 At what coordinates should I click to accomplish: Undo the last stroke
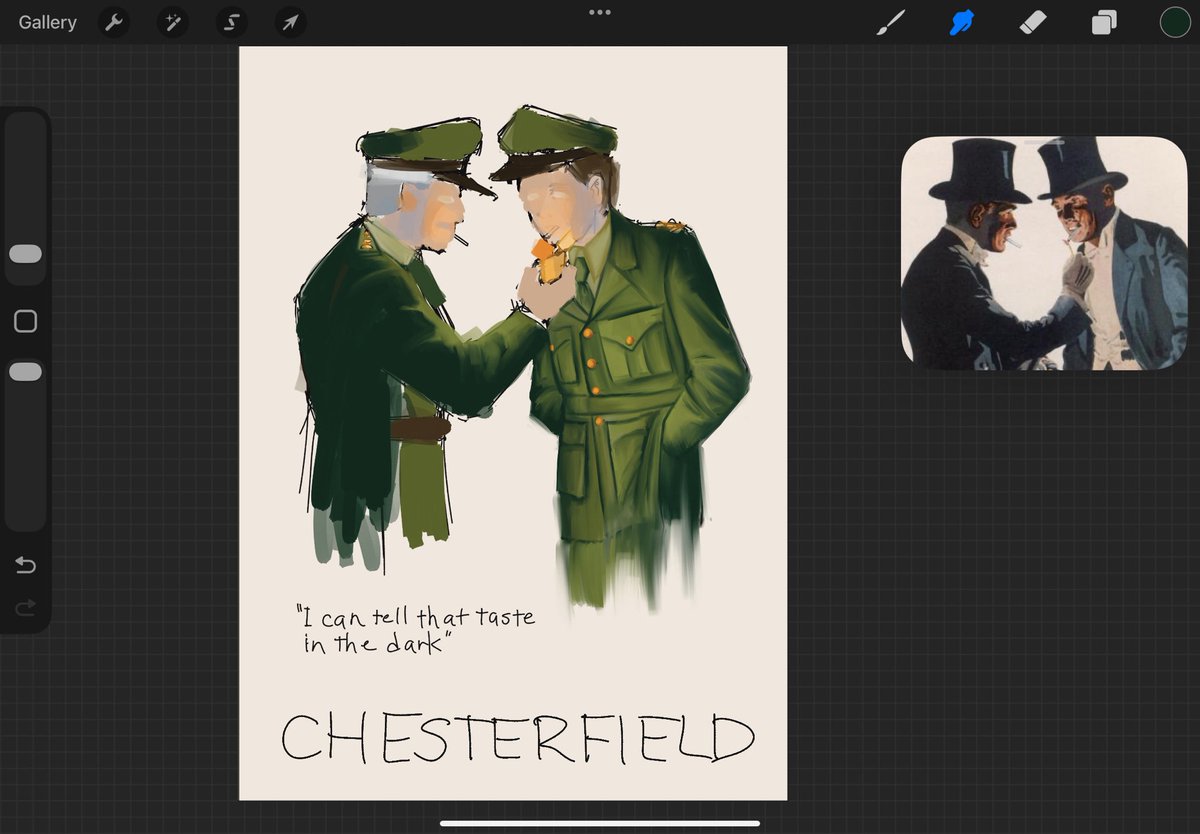point(25,566)
